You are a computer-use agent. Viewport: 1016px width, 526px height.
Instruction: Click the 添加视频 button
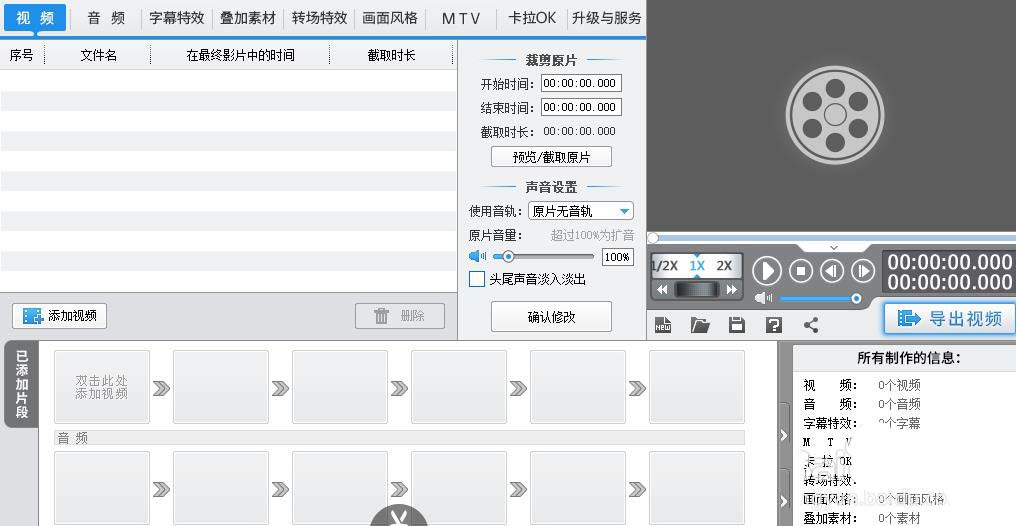click(60, 316)
